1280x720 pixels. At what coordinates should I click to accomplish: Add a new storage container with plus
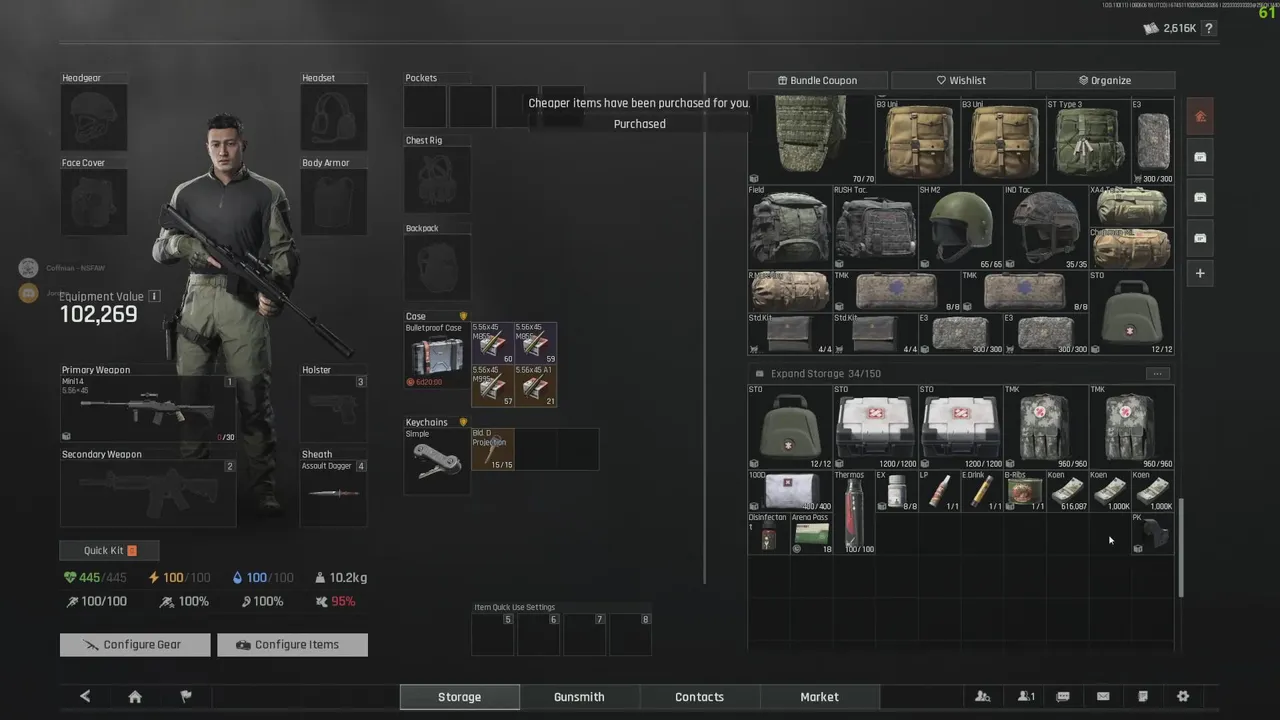click(1200, 273)
